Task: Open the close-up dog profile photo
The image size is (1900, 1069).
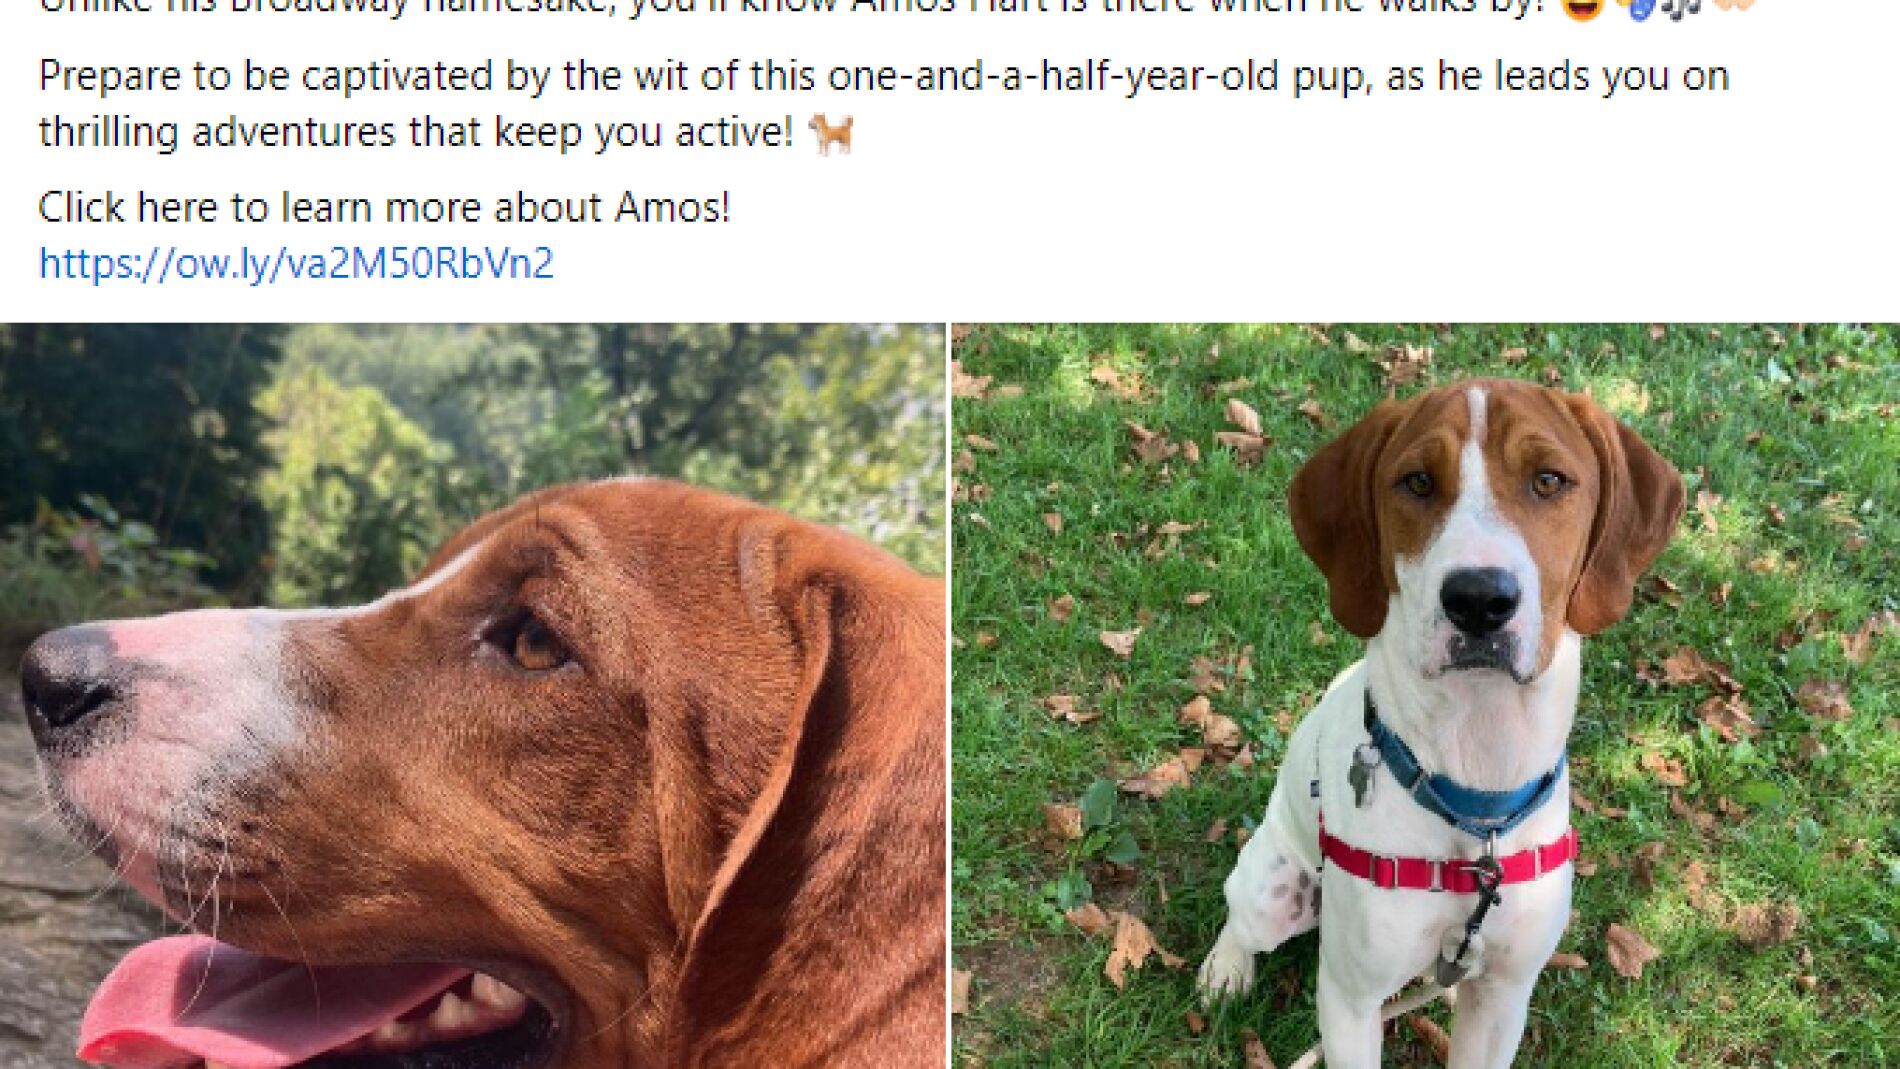Action: [472, 696]
